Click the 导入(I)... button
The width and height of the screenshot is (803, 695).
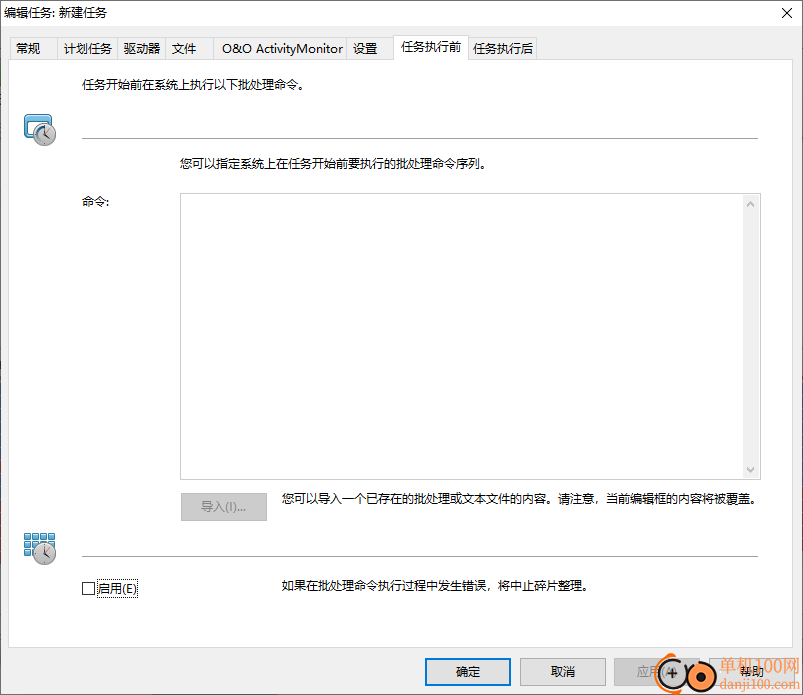click(x=224, y=507)
